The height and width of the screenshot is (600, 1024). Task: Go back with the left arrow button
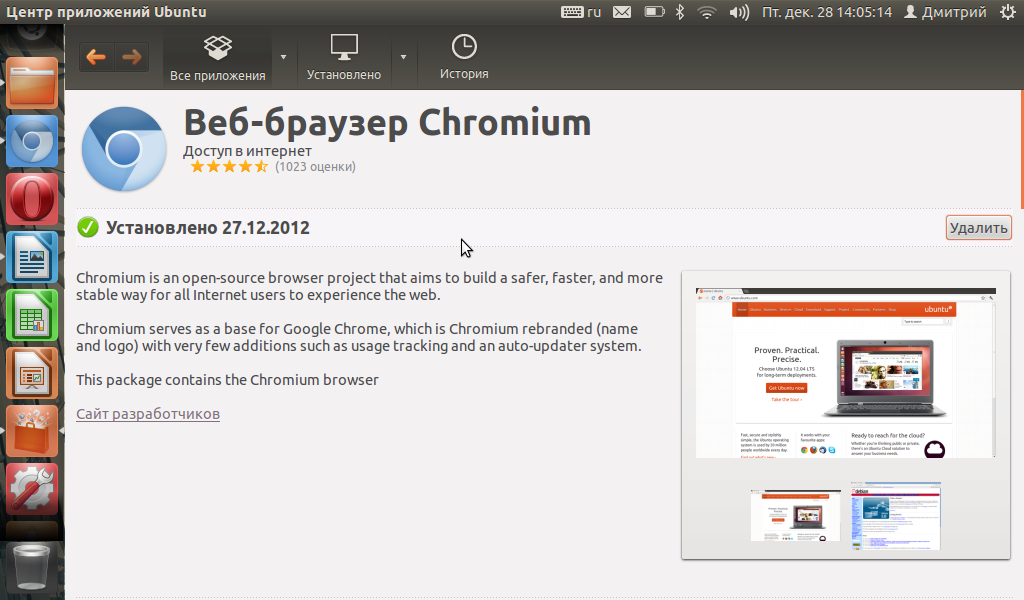click(x=96, y=57)
